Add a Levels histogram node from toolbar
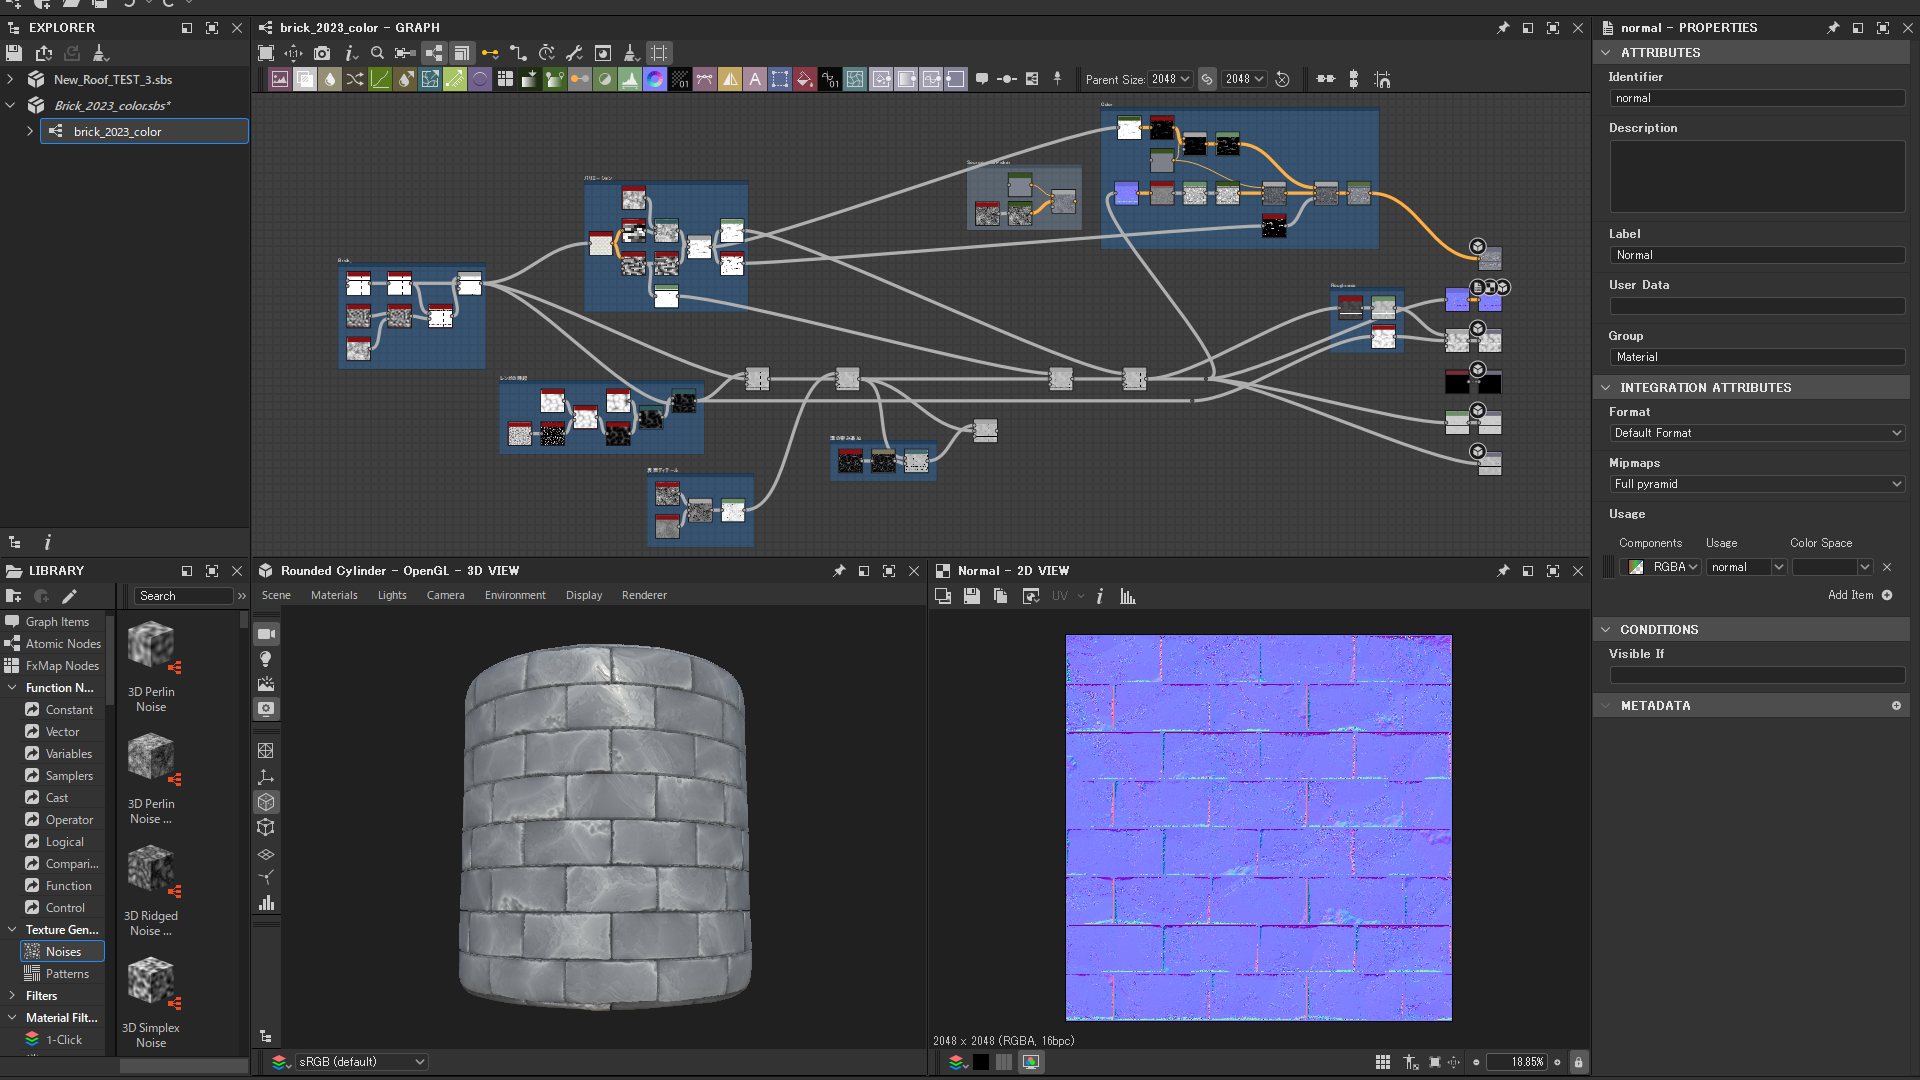 coord(630,79)
